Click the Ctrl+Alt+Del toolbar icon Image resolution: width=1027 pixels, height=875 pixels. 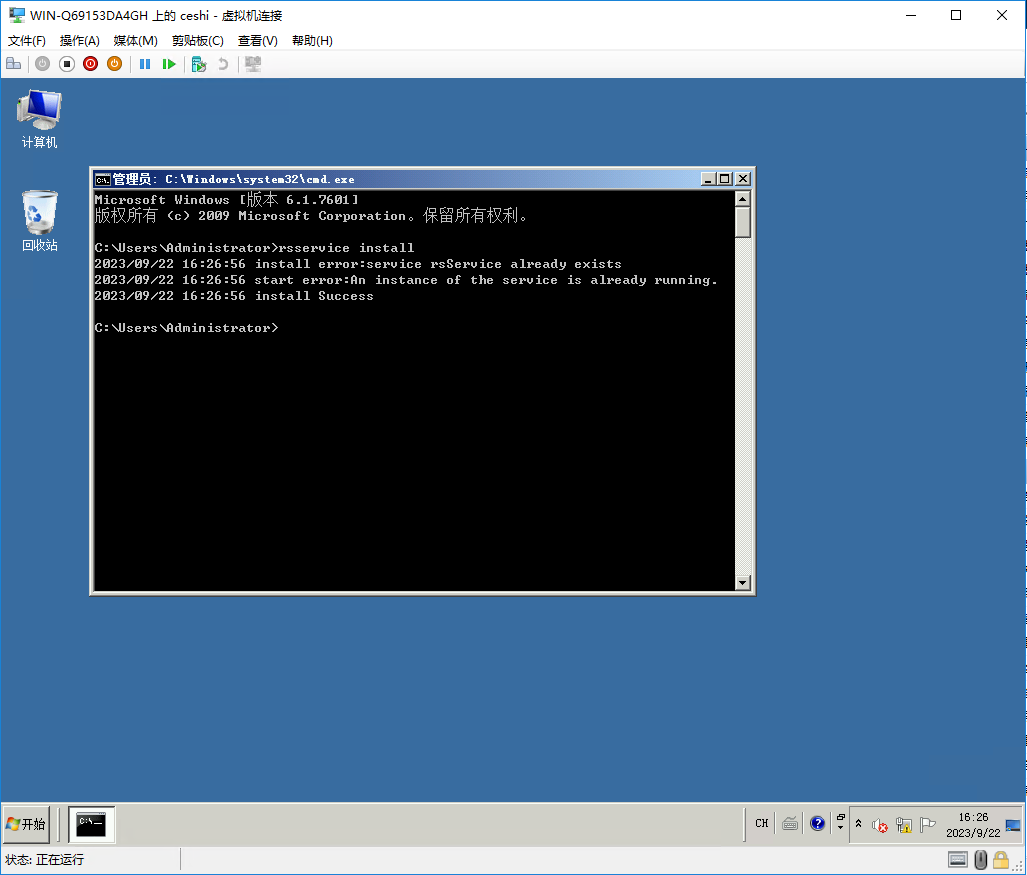pyautogui.click(x=13, y=64)
